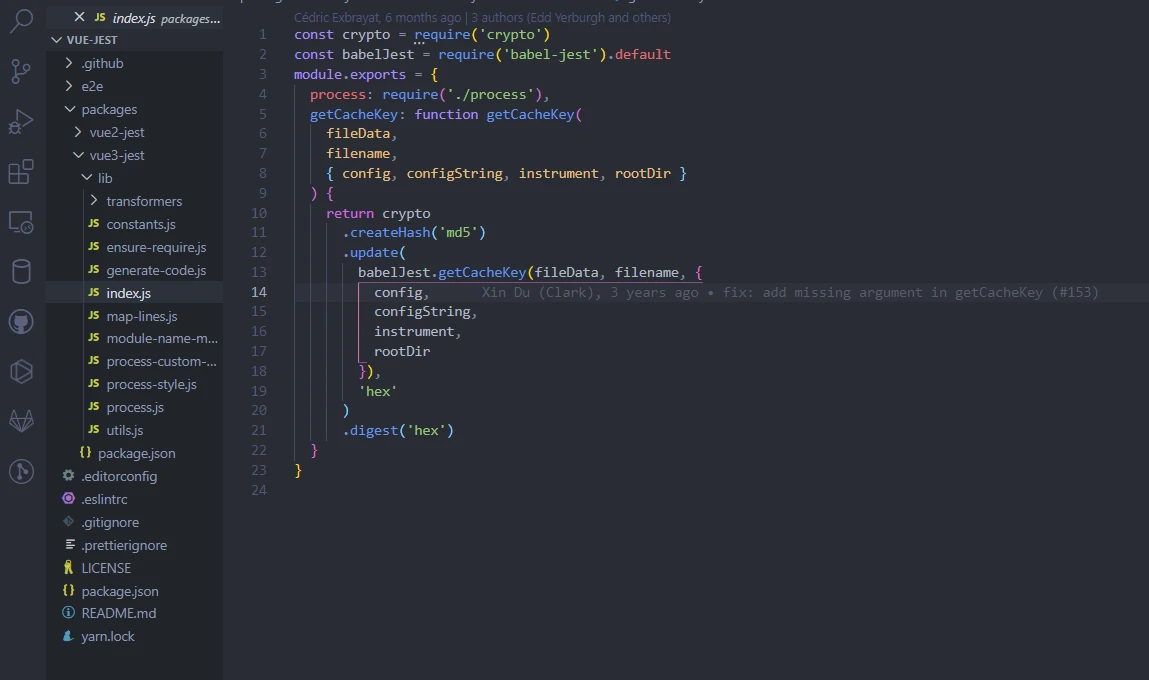Select yarn.lock in the explorer
Image resolution: width=1149 pixels, height=680 pixels.
point(107,636)
